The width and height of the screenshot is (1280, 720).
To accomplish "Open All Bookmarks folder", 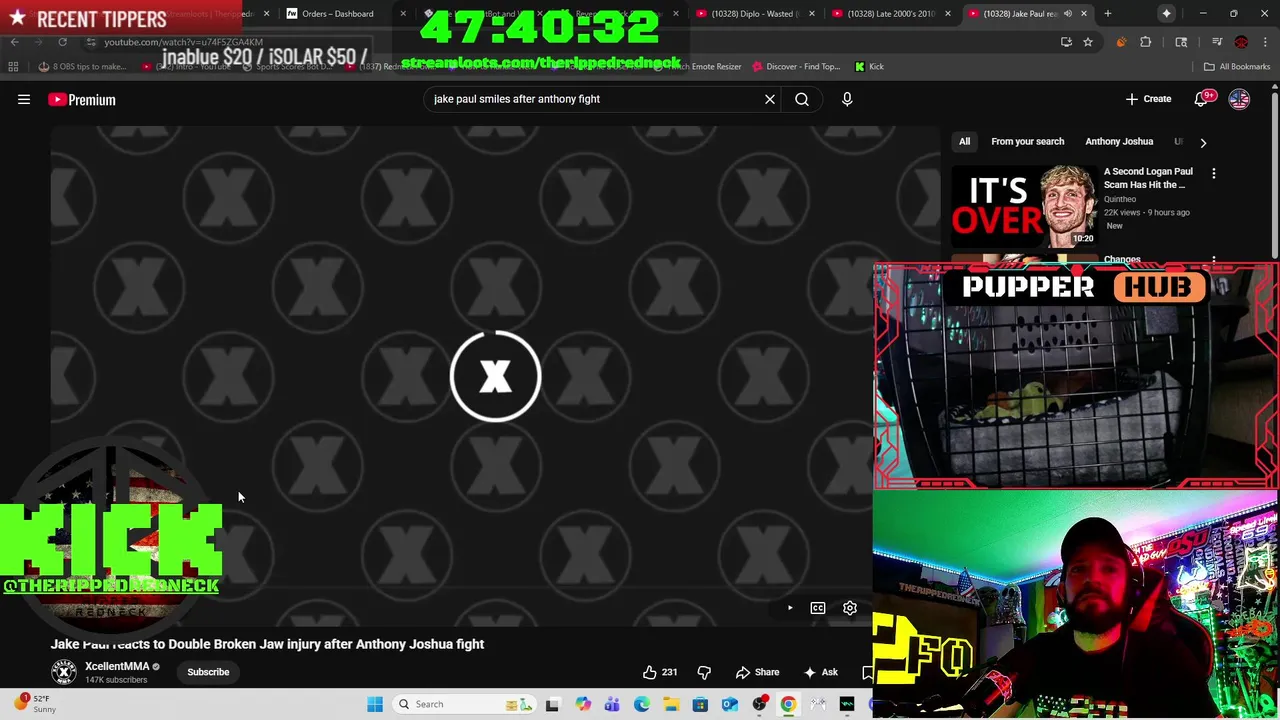I will 1237,67.
